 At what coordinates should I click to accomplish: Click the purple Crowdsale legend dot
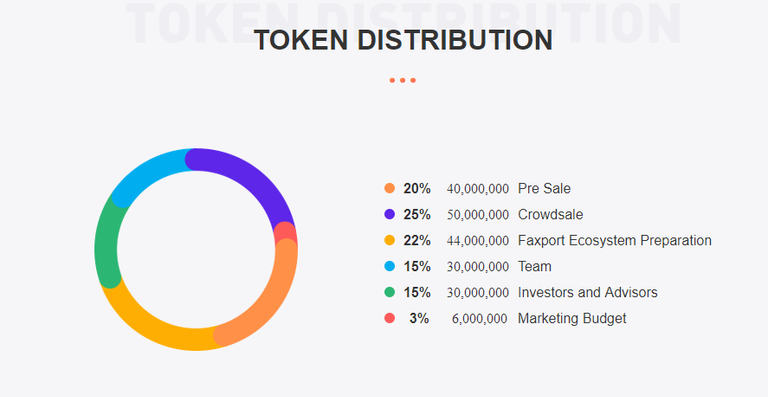point(389,214)
